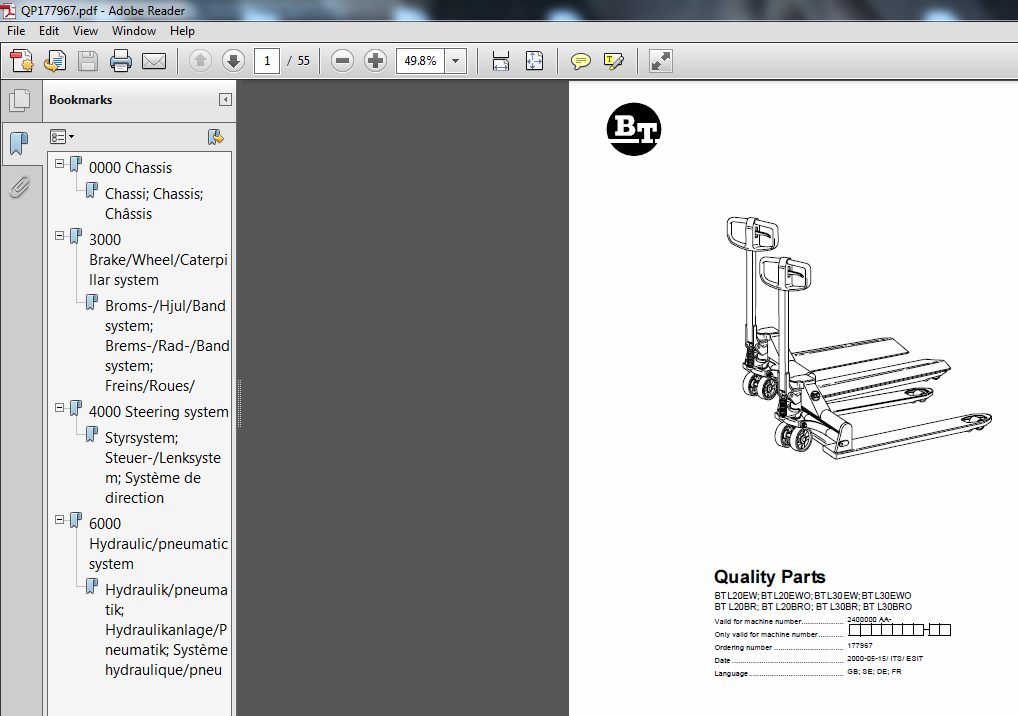Viewport: 1018px width, 716px height.
Task: Open Styrsystem; Steuer-/Lenksystem bookmark
Action: pos(163,467)
